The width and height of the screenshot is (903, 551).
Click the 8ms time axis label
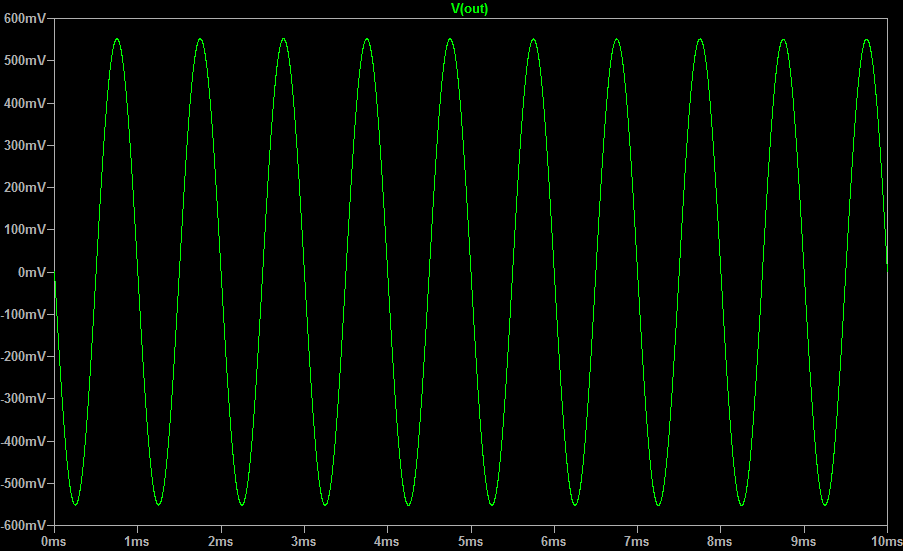pyautogui.click(x=720, y=542)
